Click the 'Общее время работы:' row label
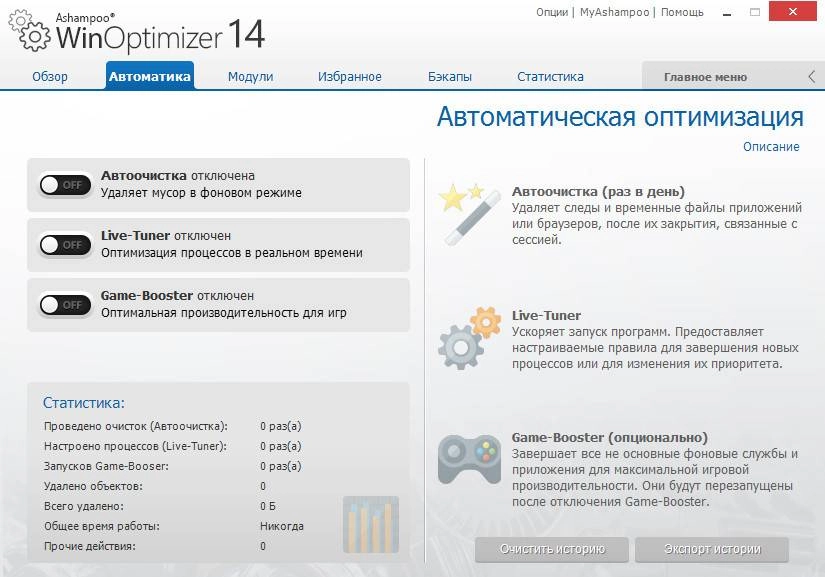Image resolution: width=825 pixels, height=577 pixels. 102,526
